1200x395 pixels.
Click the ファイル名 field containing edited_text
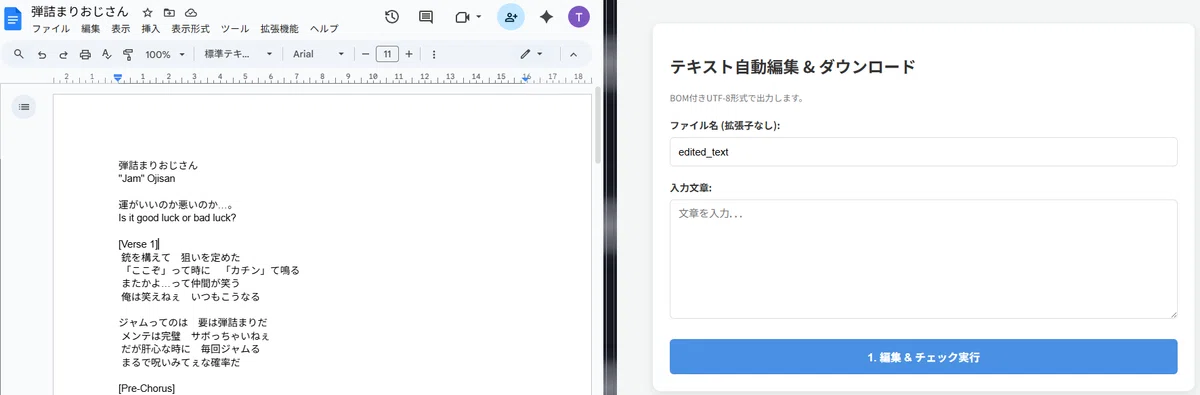tap(923, 152)
